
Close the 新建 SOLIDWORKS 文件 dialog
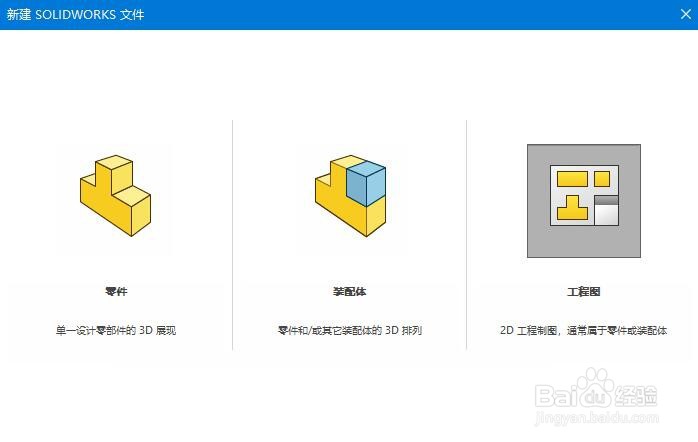(686, 14)
